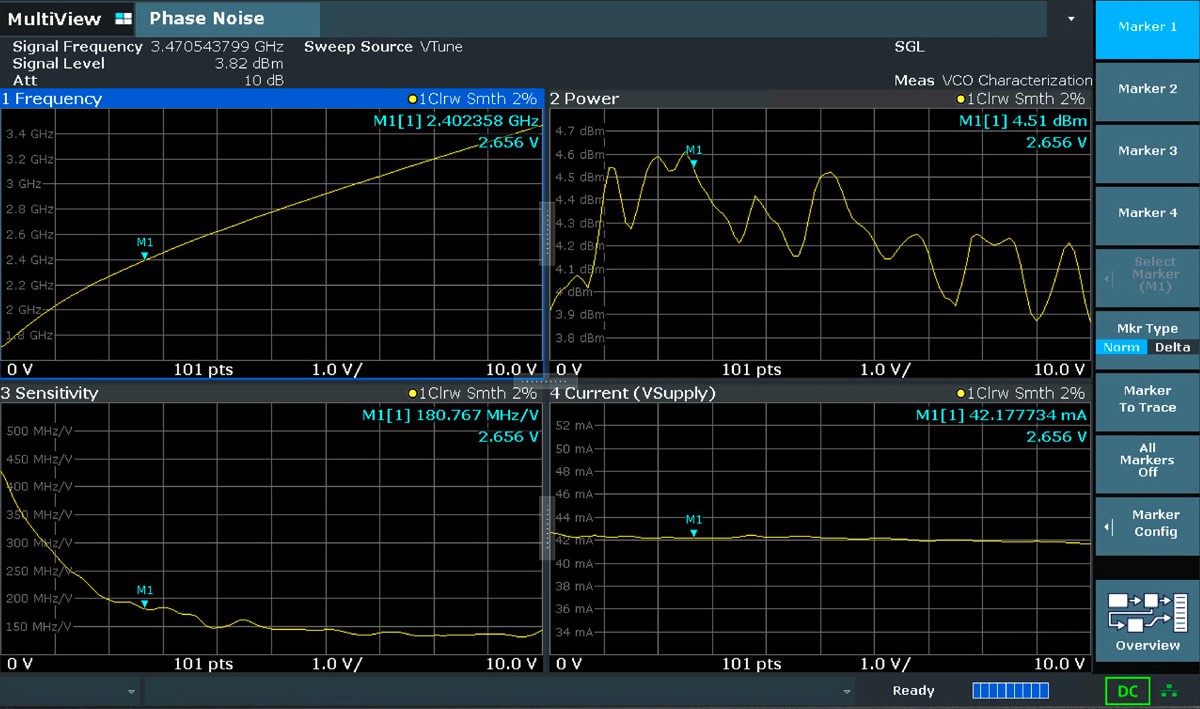Toggle Marker 2 on
The image size is (1200, 709).
pos(1147,89)
